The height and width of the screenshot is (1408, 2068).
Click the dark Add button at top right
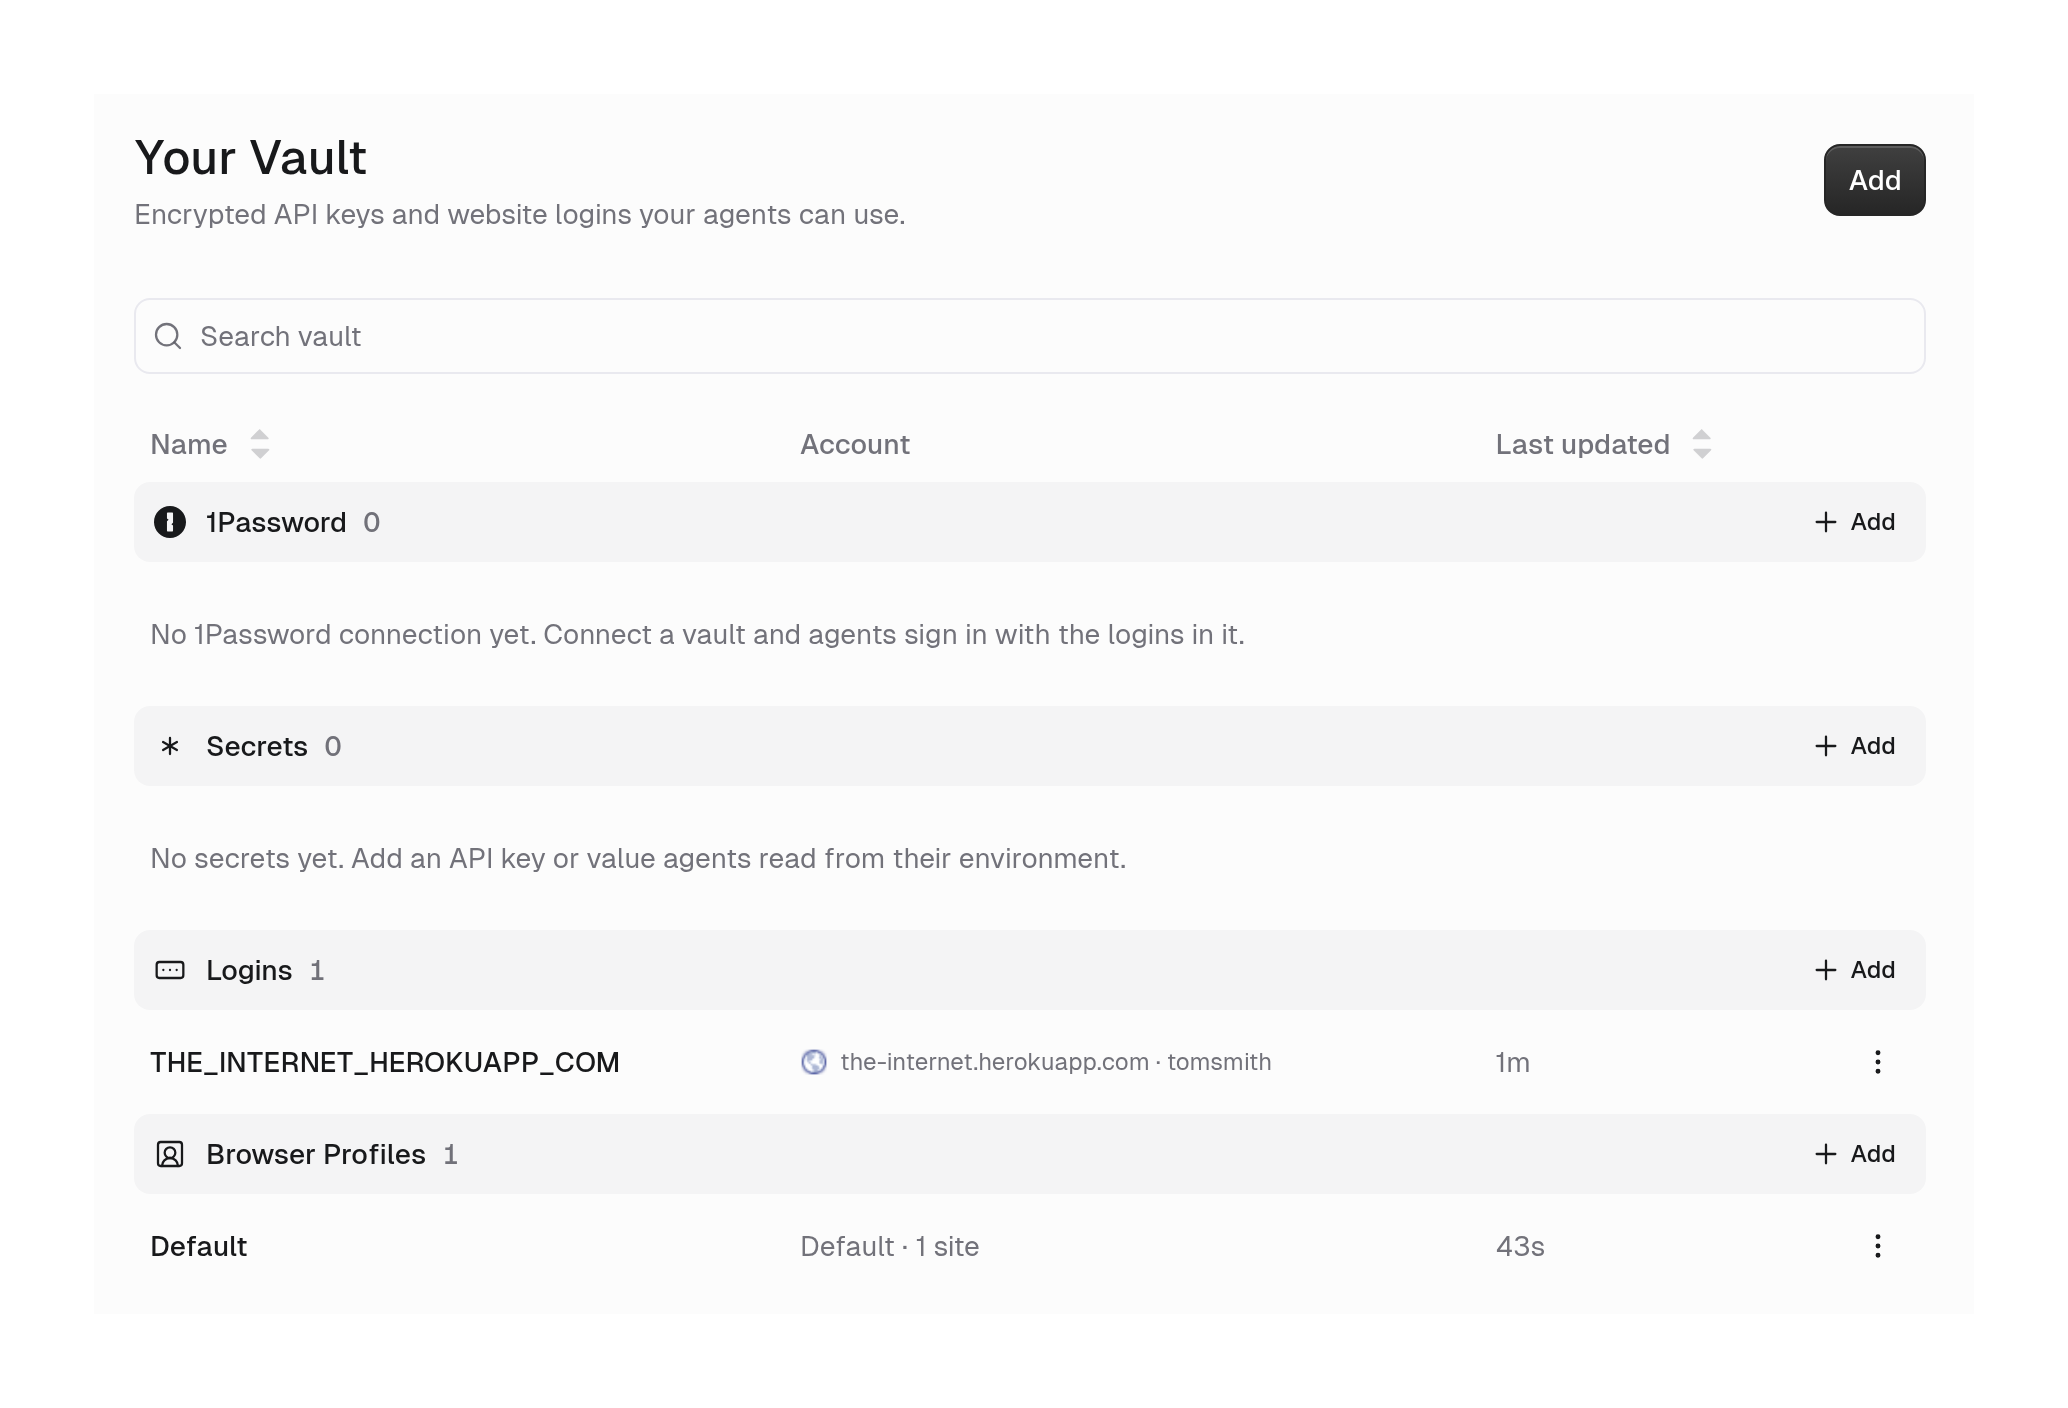click(x=1873, y=180)
